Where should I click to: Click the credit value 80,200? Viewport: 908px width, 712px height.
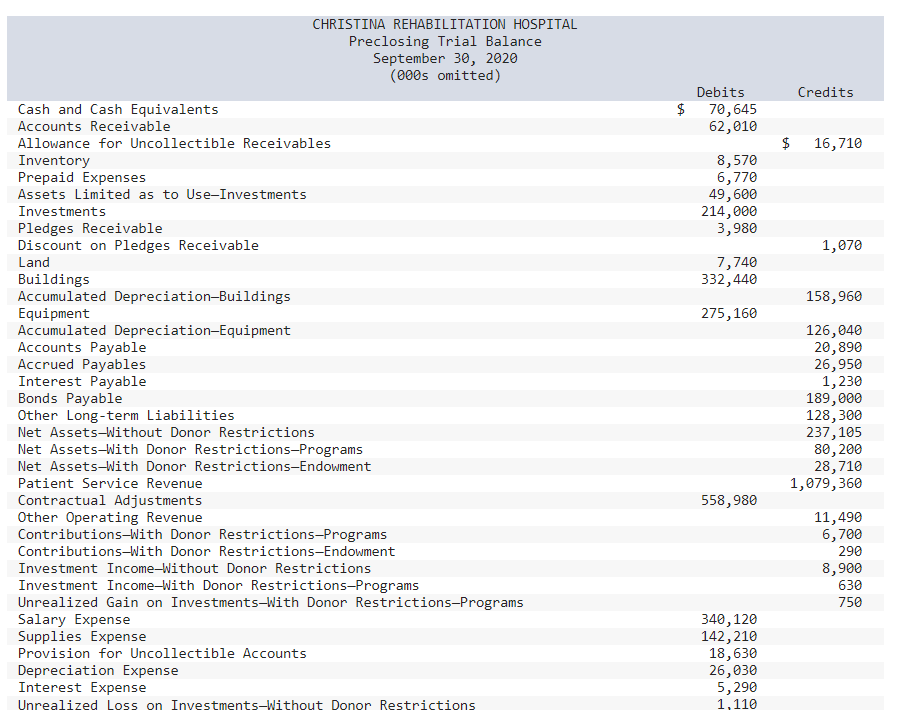(838, 450)
